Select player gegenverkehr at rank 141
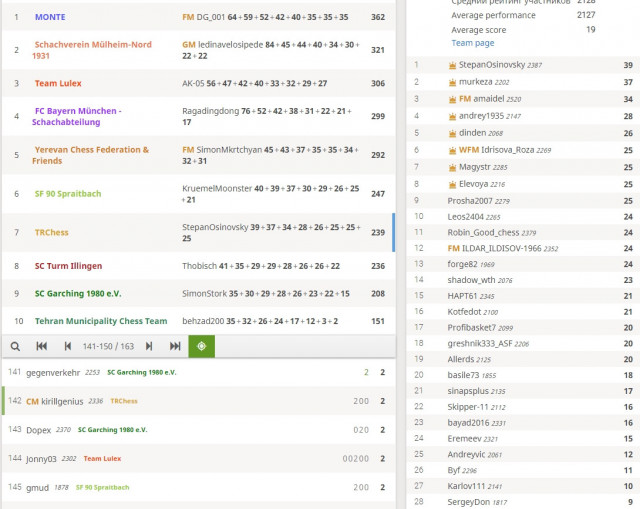This screenshot has width=640, height=509. pyautogui.click(x=53, y=373)
